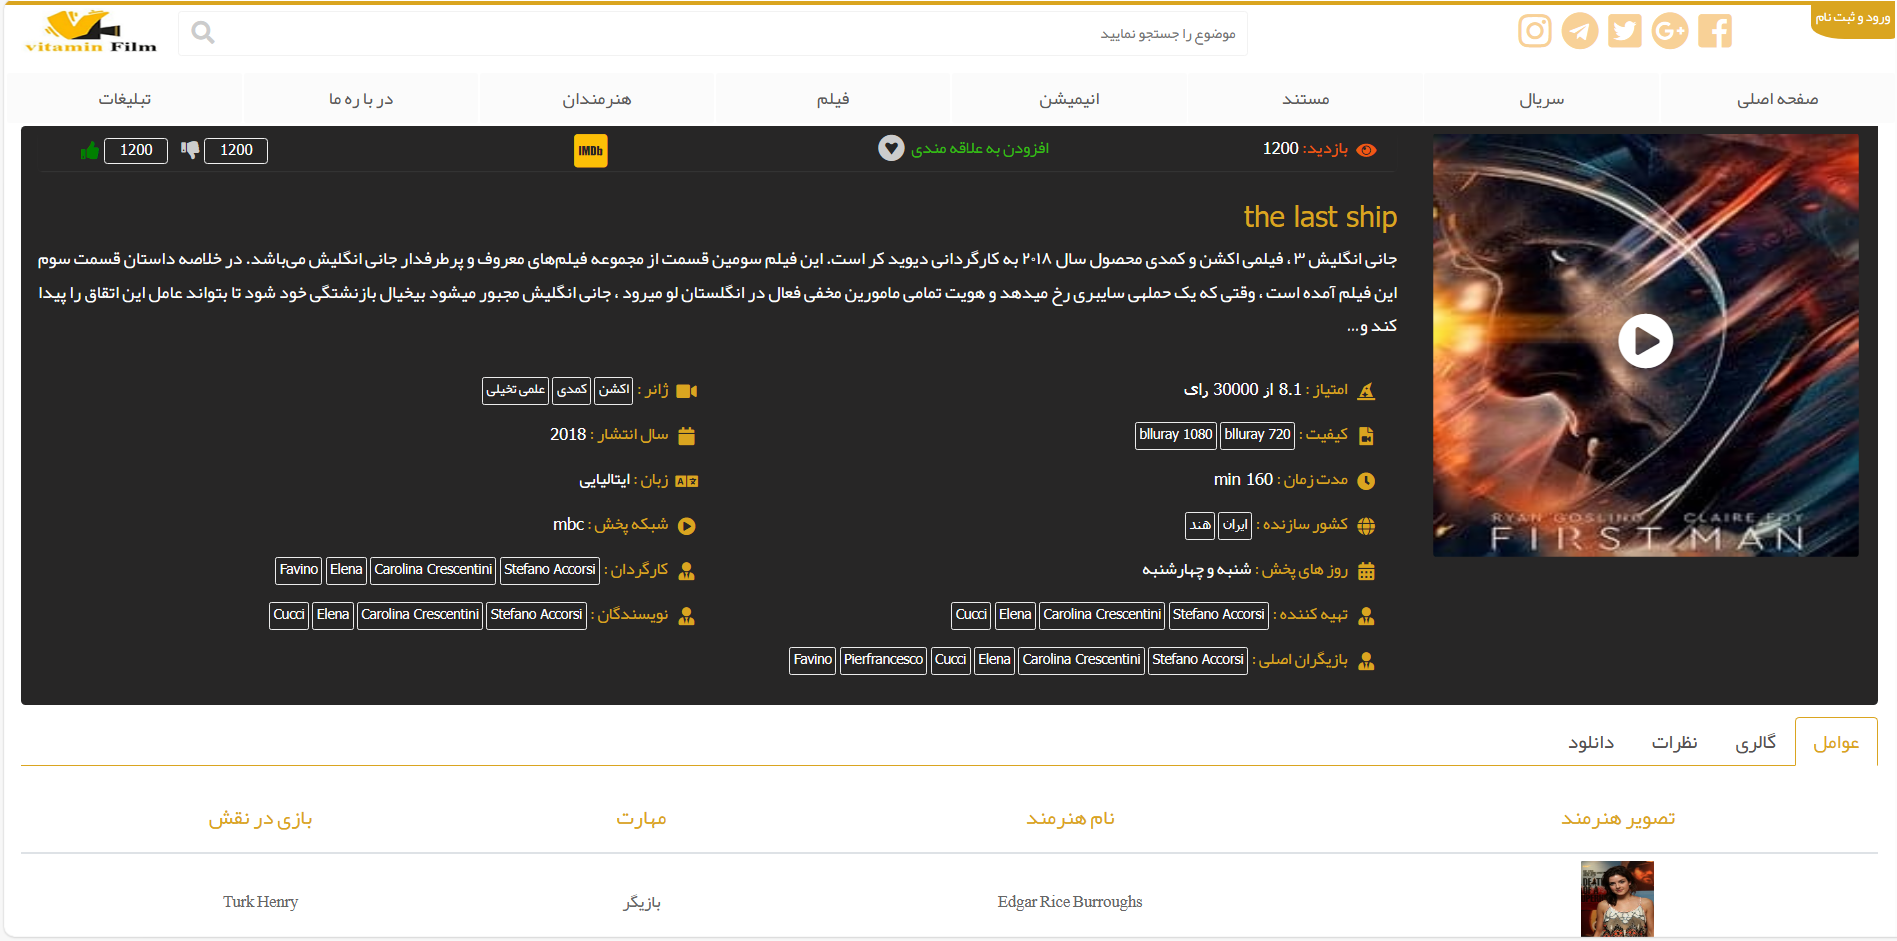Click Carolina Crescentini in producer row
This screenshot has width=1897, height=941.
(x=1102, y=615)
